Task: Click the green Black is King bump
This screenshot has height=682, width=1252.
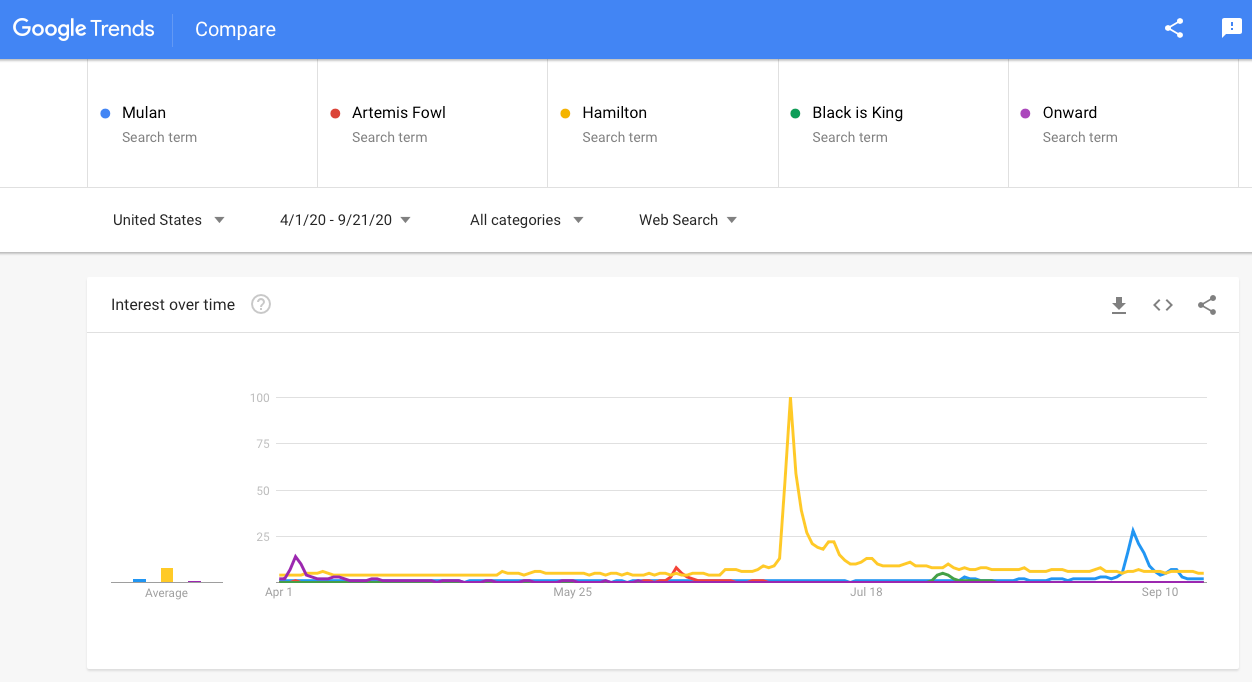Action: [943, 574]
